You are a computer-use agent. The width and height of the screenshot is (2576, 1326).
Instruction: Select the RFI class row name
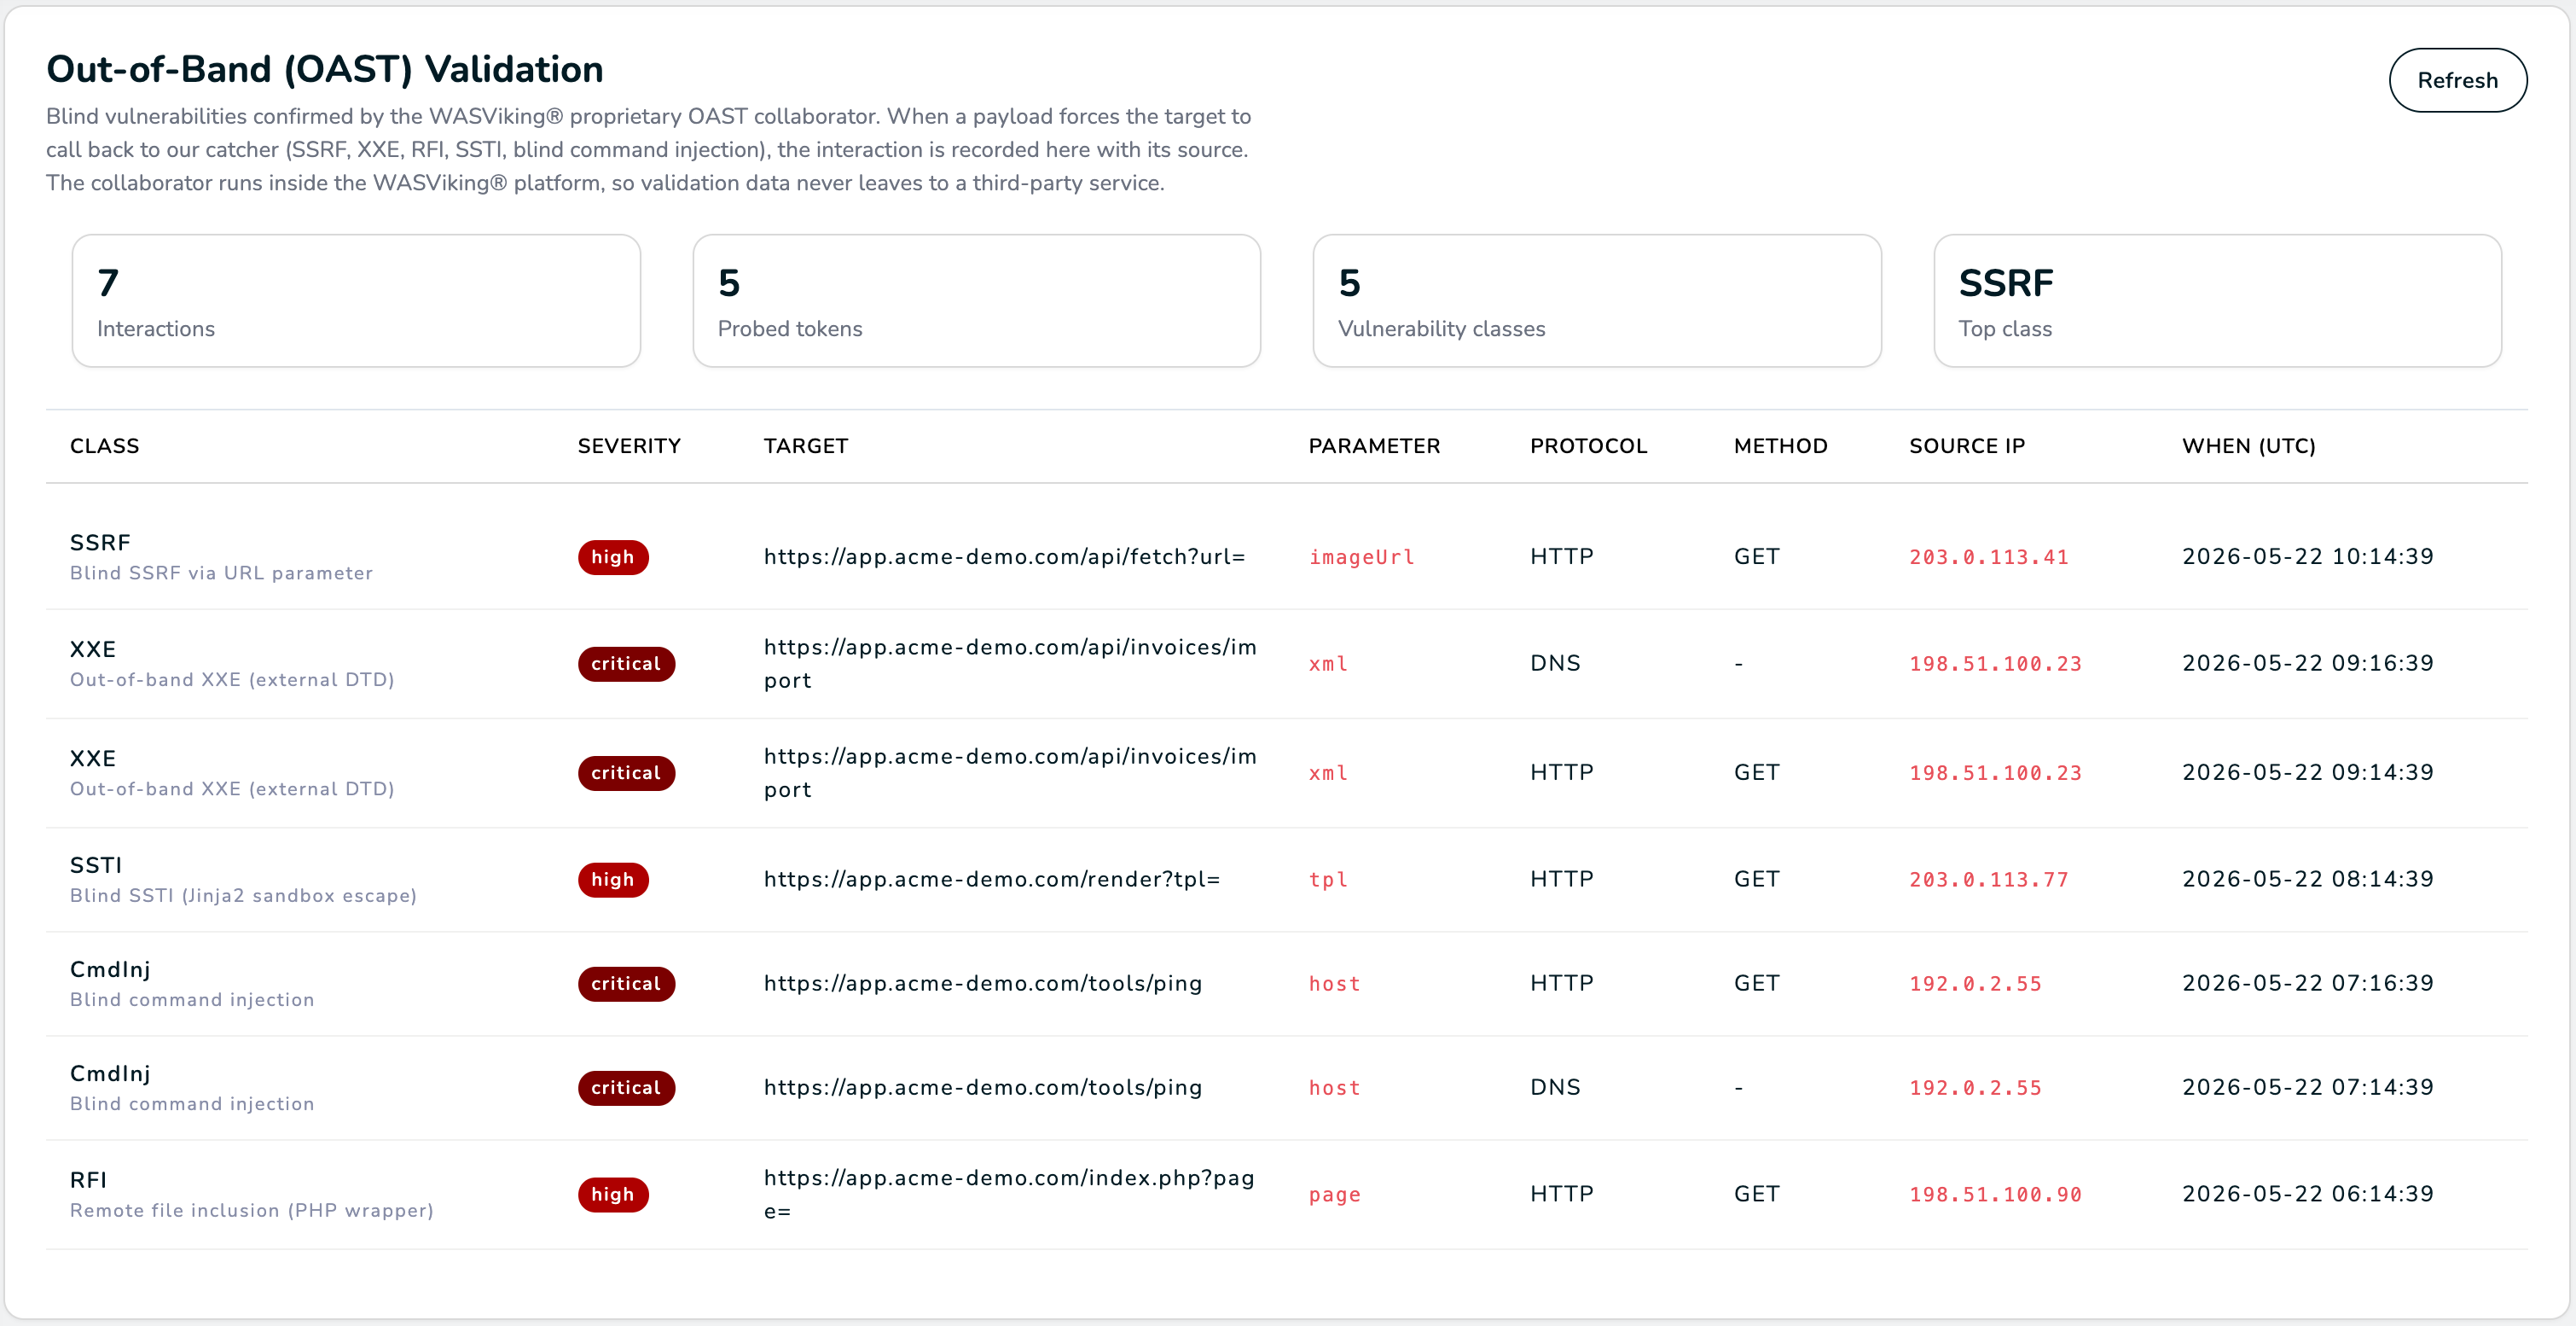pyautogui.click(x=88, y=1181)
